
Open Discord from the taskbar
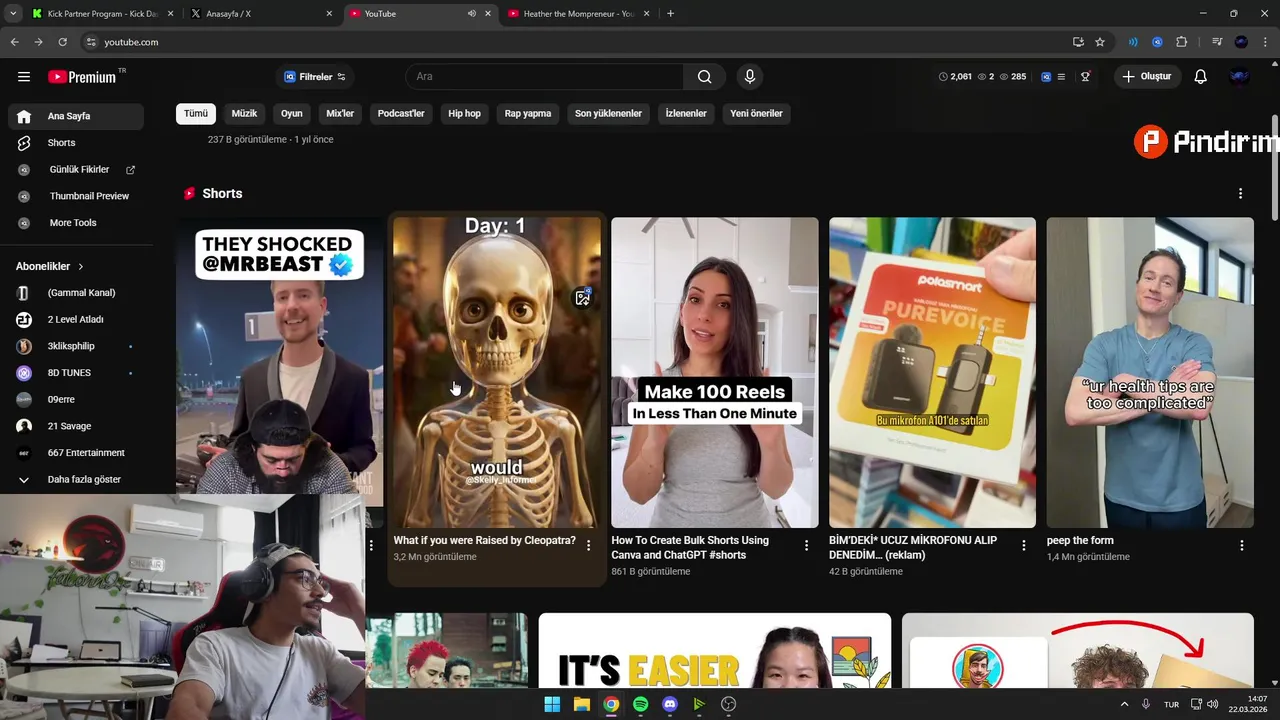670,704
